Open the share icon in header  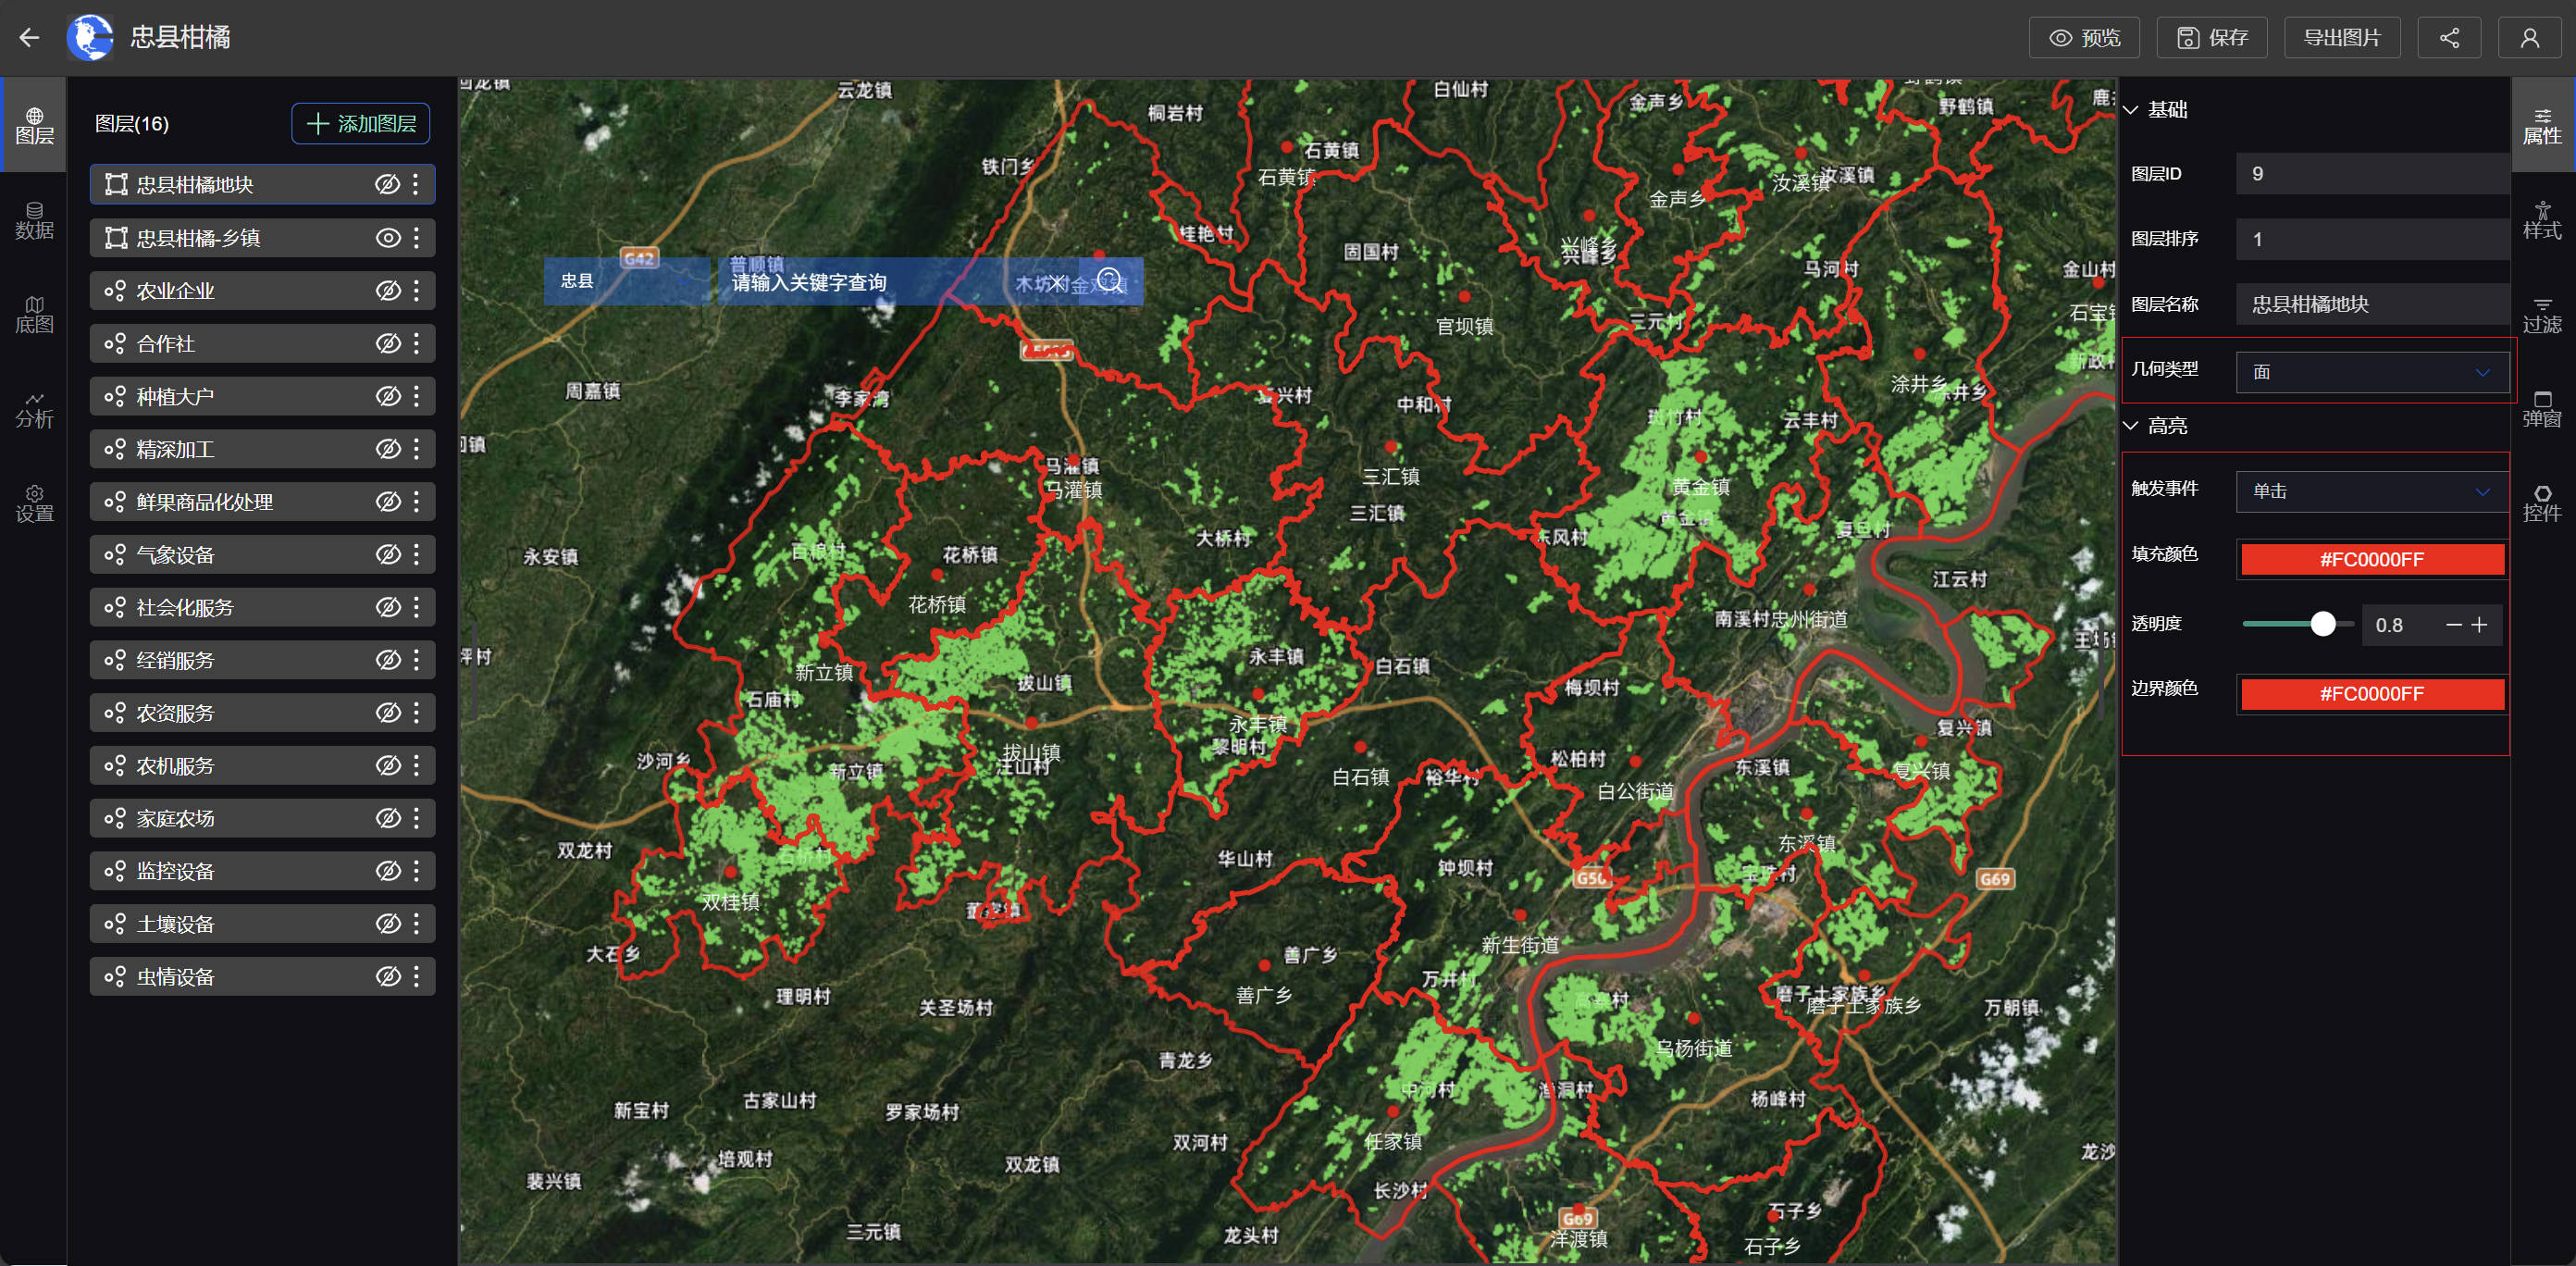2448,38
